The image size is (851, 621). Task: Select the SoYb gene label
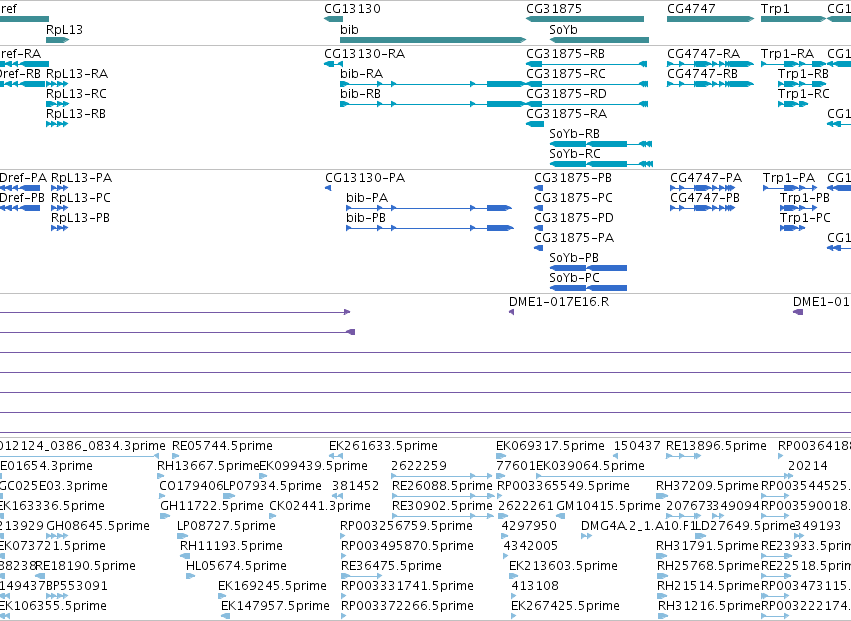563,29
